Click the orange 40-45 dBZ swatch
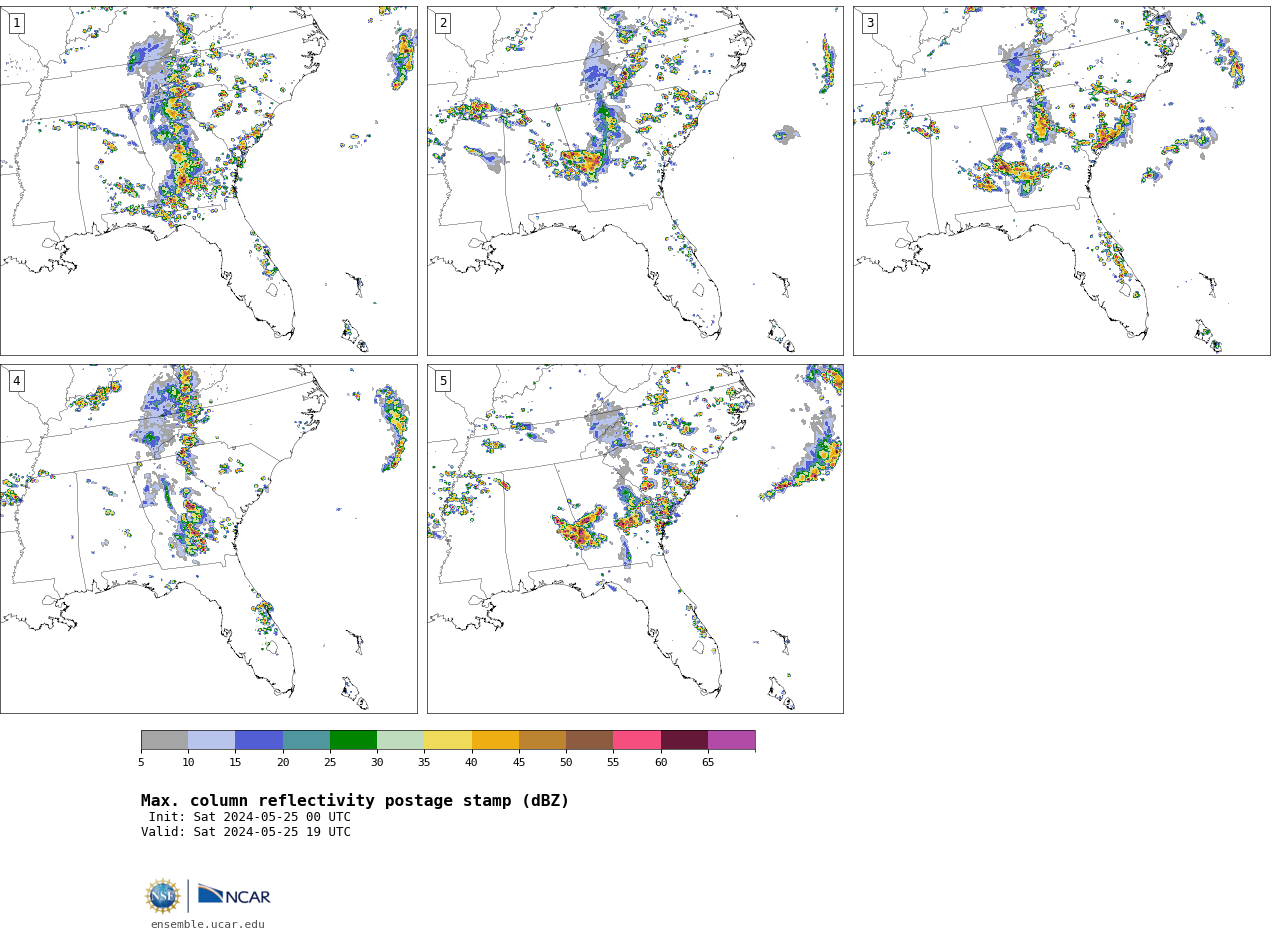Screen dimensions: 1280x936 (x=495, y=740)
